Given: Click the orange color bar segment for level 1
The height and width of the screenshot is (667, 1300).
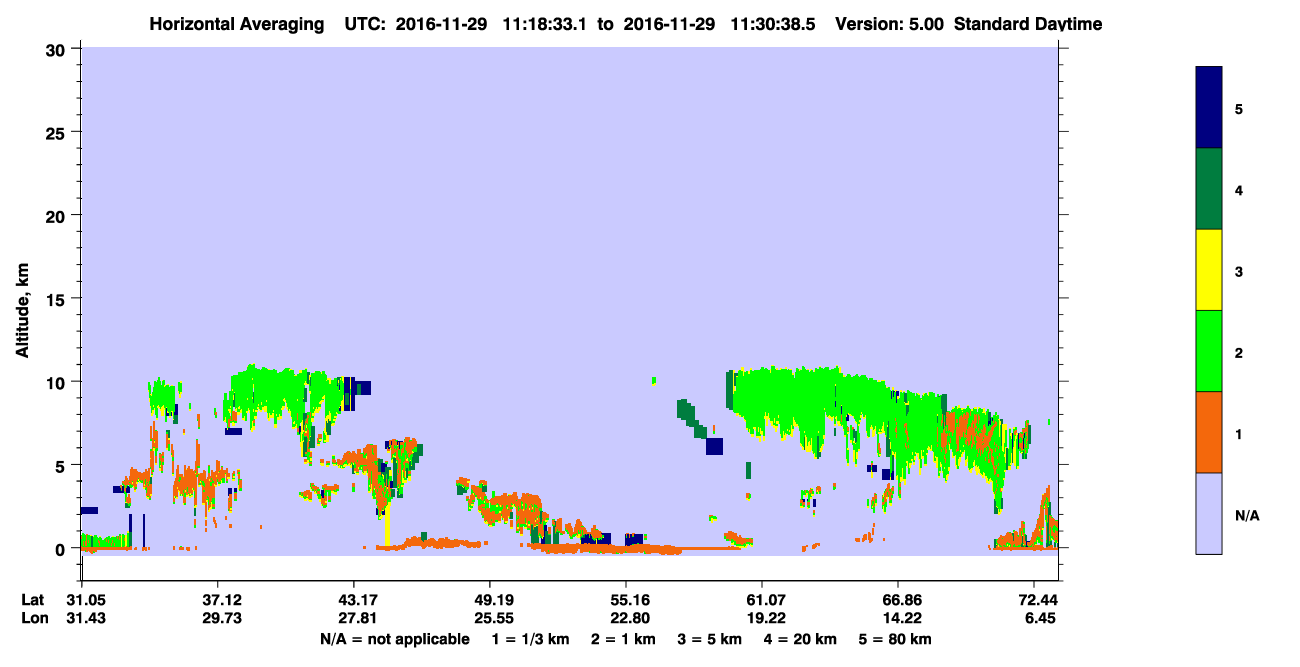Looking at the screenshot, I should [x=1209, y=432].
